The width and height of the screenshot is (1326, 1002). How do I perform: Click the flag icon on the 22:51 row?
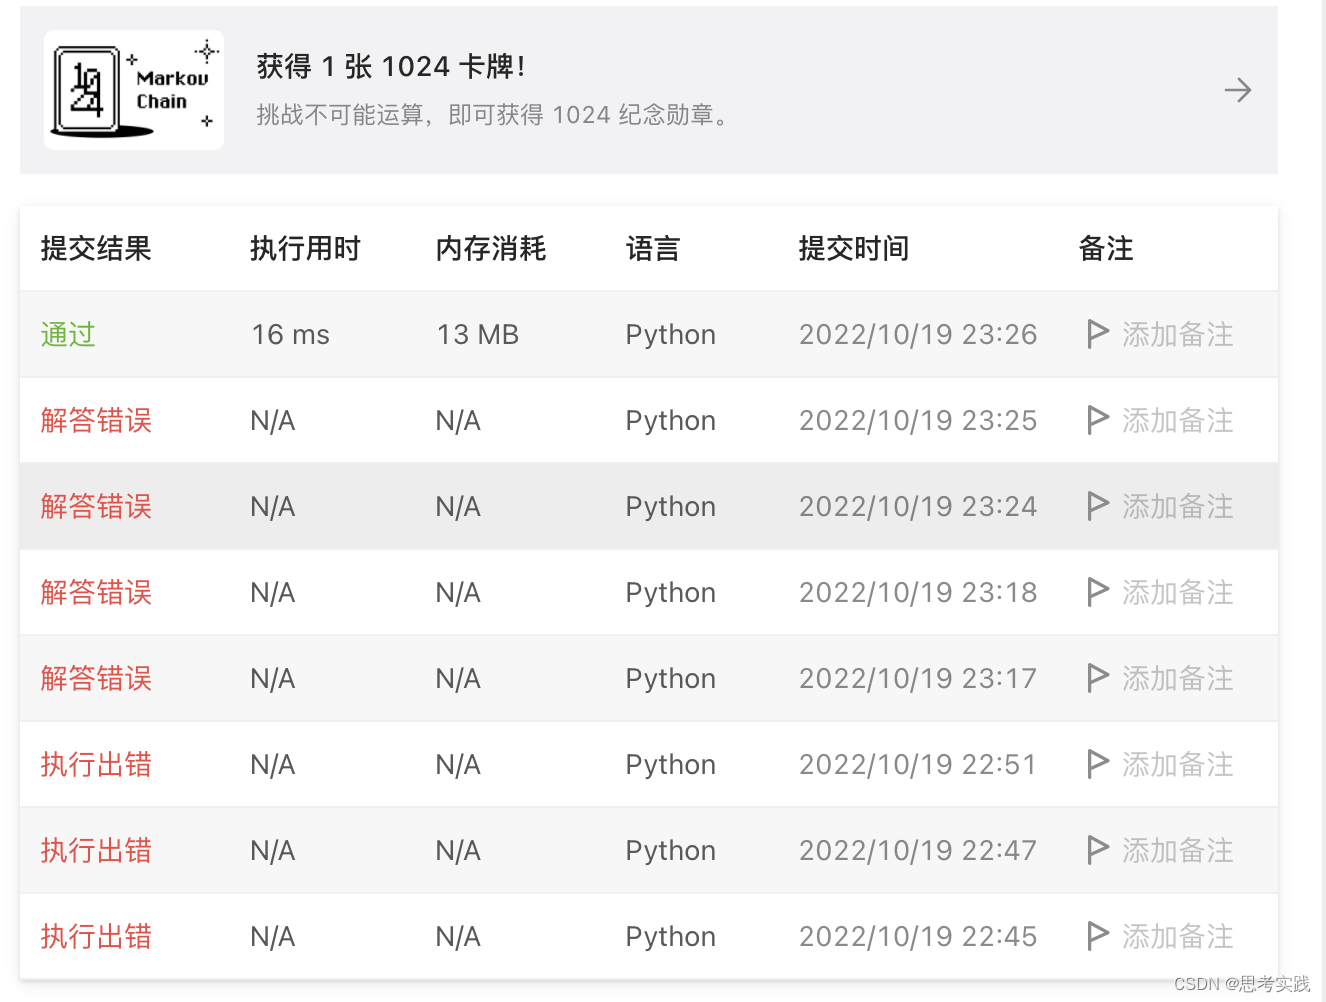1098,764
